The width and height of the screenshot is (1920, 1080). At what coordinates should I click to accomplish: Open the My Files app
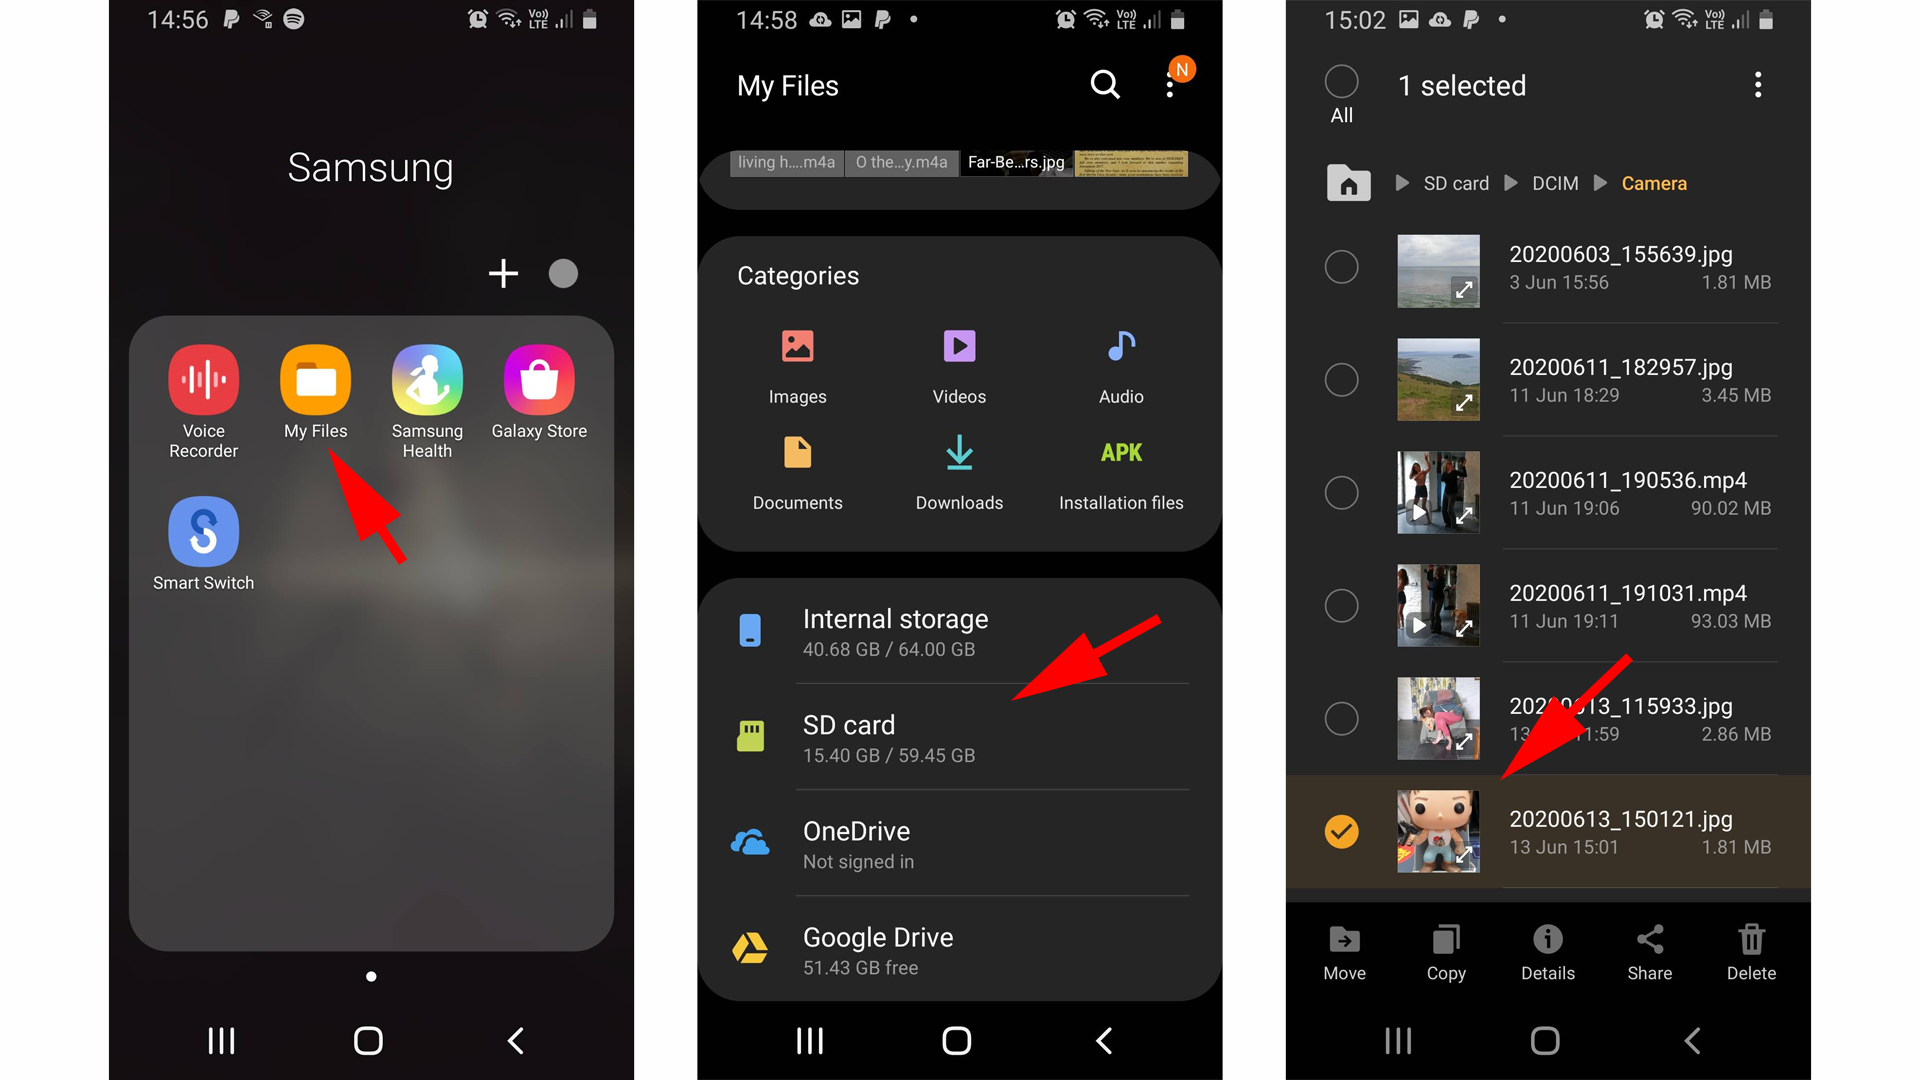click(313, 381)
